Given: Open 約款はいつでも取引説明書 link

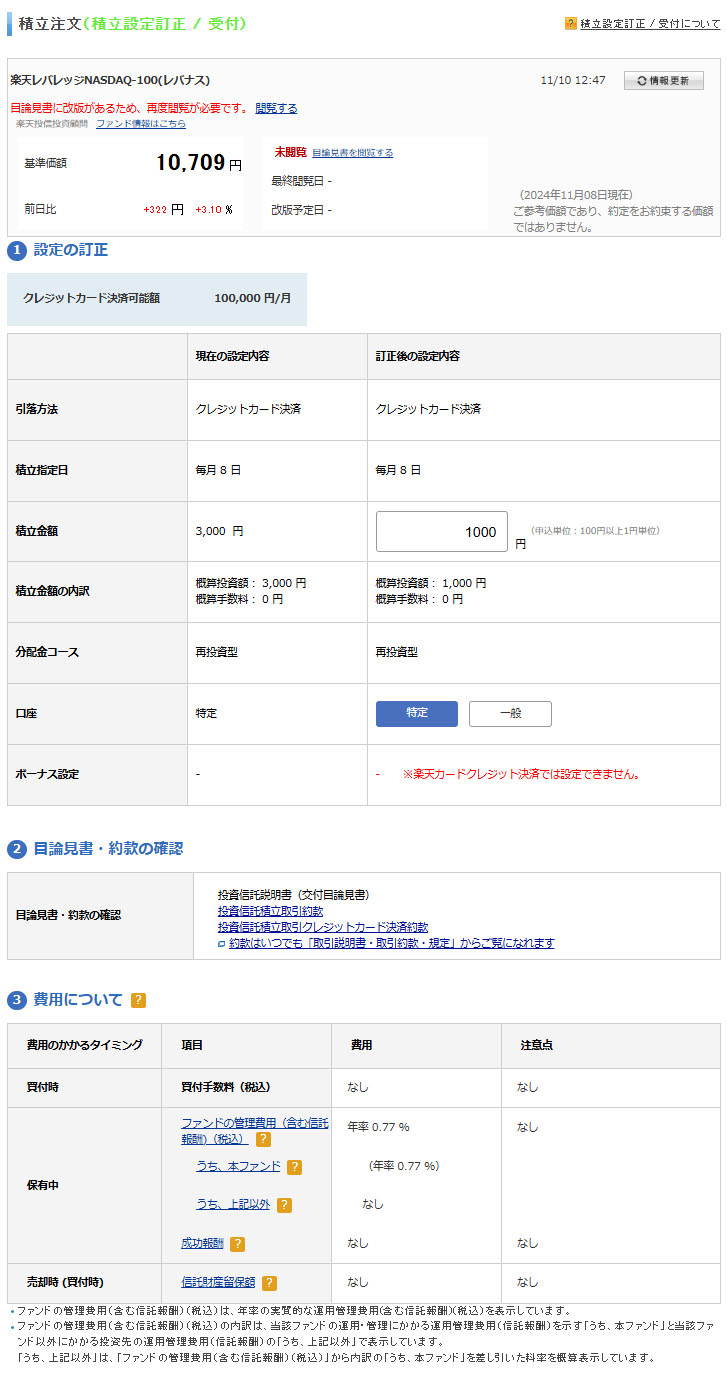Looking at the screenshot, I should [x=390, y=943].
